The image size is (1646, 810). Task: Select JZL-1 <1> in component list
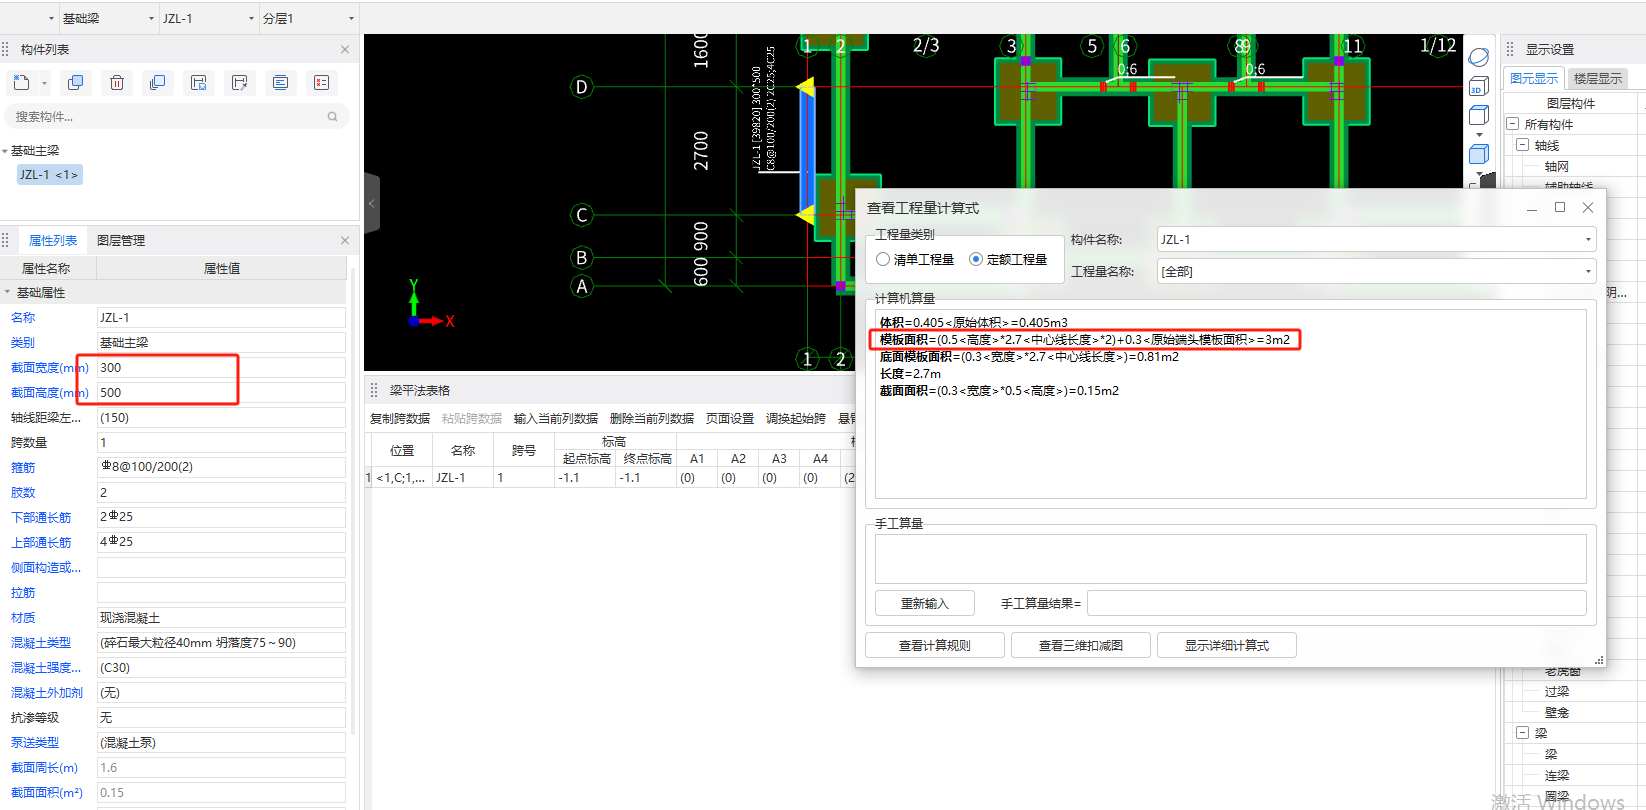[x=49, y=175]
